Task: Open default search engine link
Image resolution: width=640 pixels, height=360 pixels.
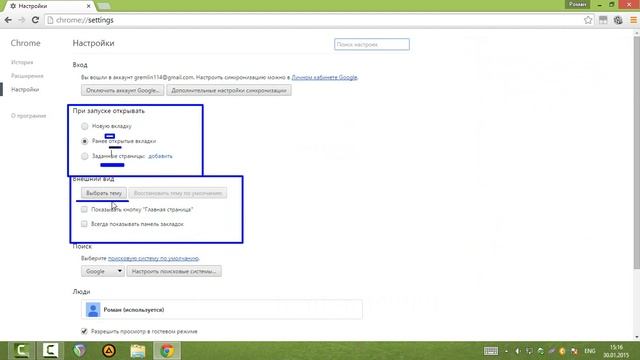Action: click(153, 258)
